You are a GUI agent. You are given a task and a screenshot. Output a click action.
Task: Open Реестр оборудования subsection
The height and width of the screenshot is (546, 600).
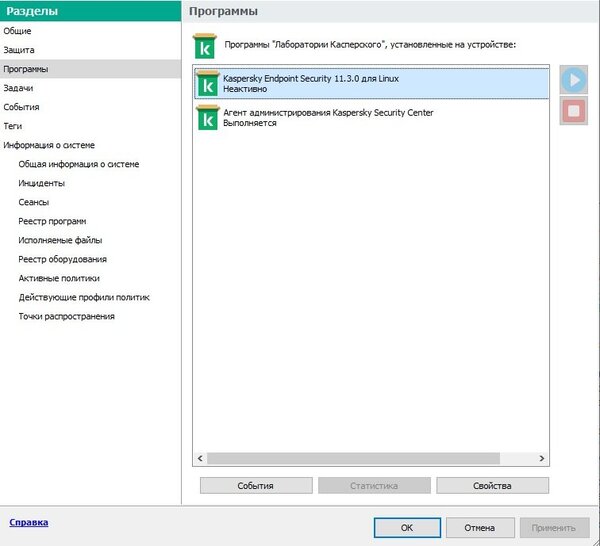click(63, 259)
